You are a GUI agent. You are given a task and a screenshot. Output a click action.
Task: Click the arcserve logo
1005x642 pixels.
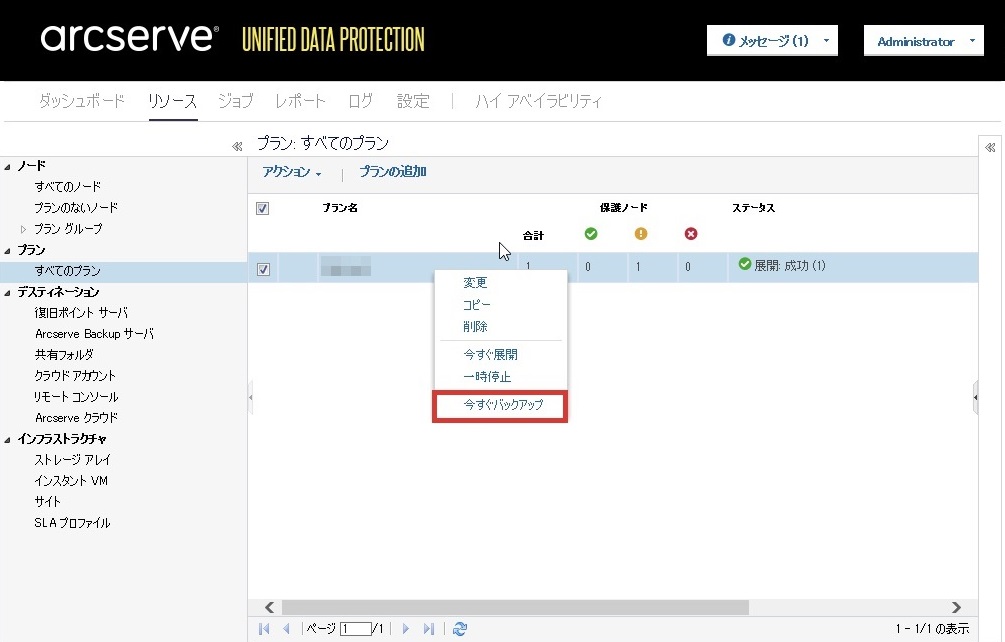[129, 38]
